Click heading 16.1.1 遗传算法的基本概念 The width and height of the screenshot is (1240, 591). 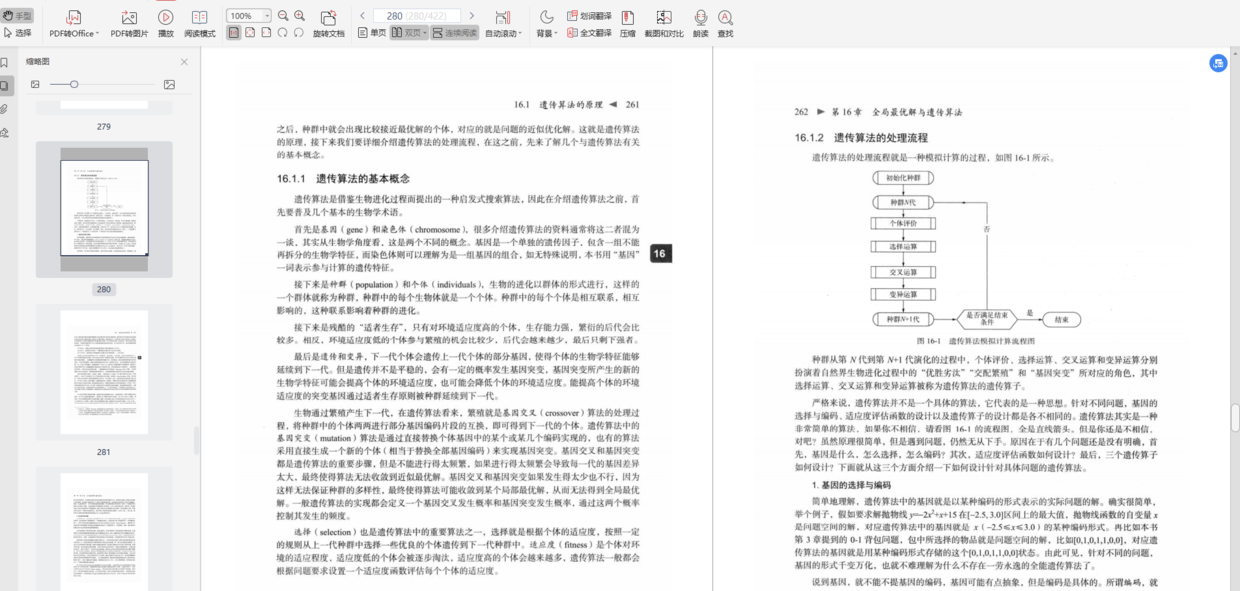(344, 179)
